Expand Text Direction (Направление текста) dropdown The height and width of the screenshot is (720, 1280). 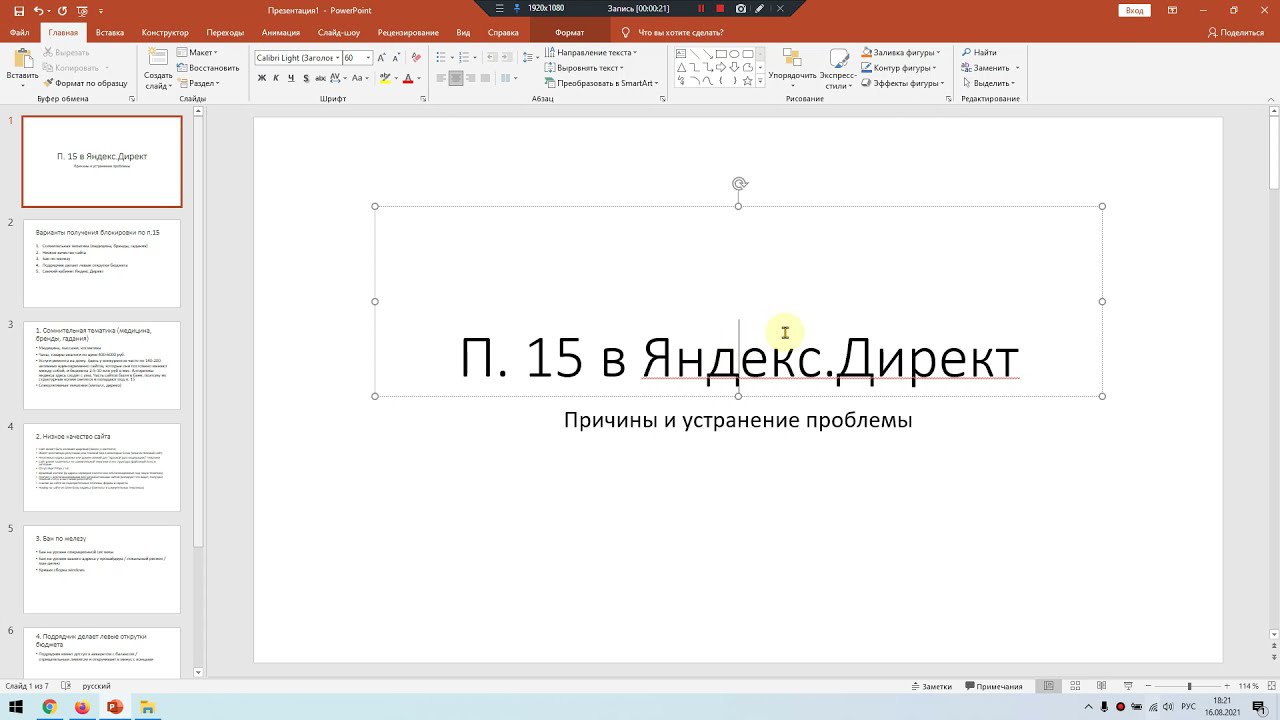coord(591,52)
